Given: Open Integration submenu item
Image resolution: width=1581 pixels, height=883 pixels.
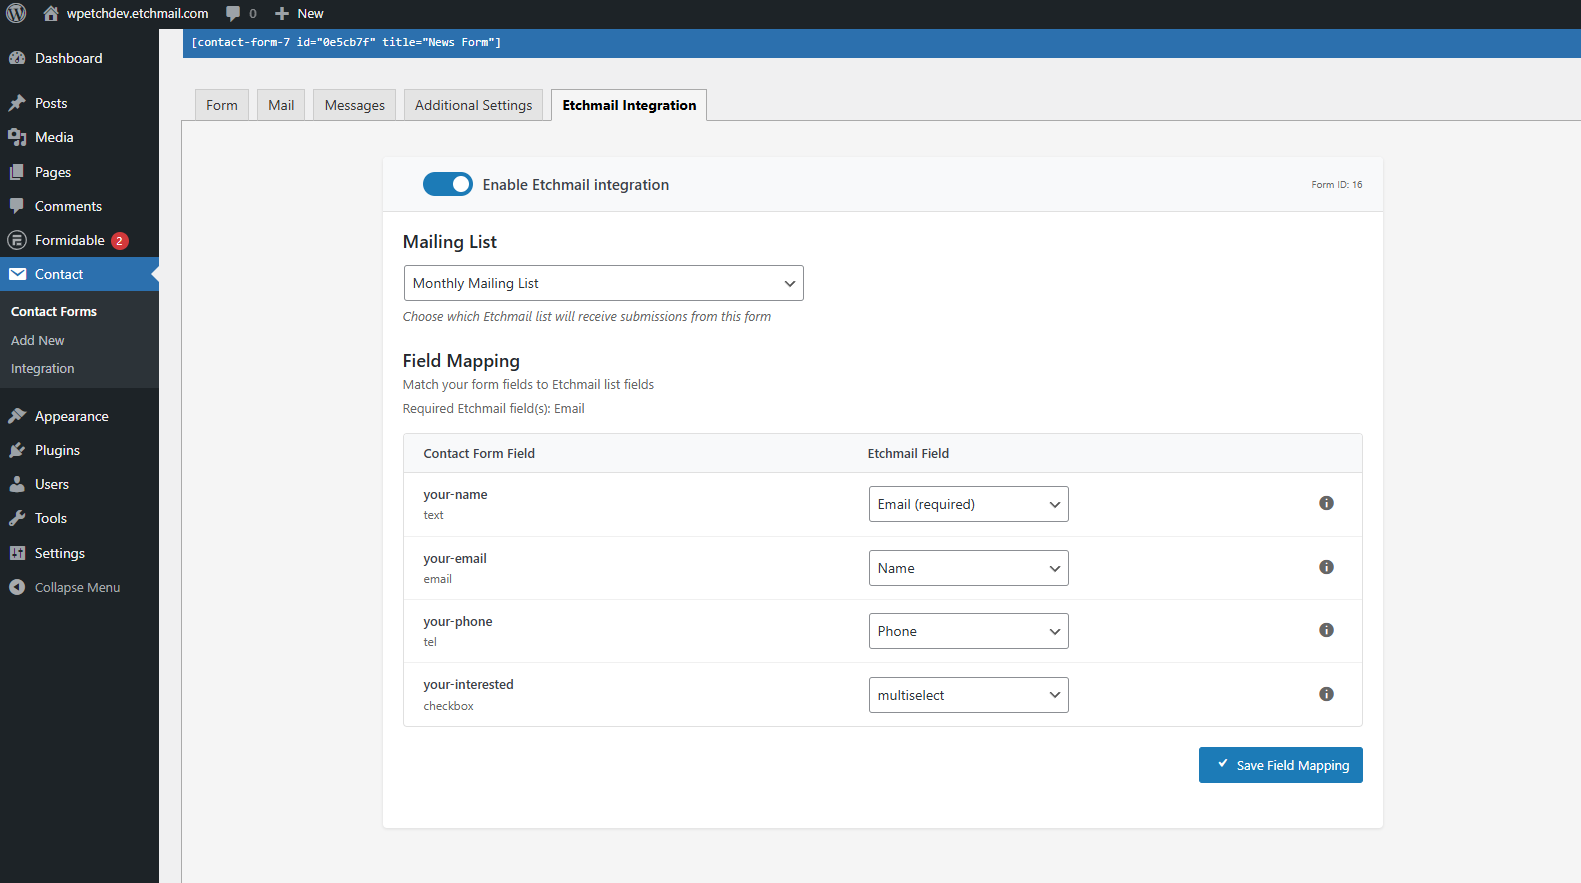Looking at the screenshot, I should 43,368.
